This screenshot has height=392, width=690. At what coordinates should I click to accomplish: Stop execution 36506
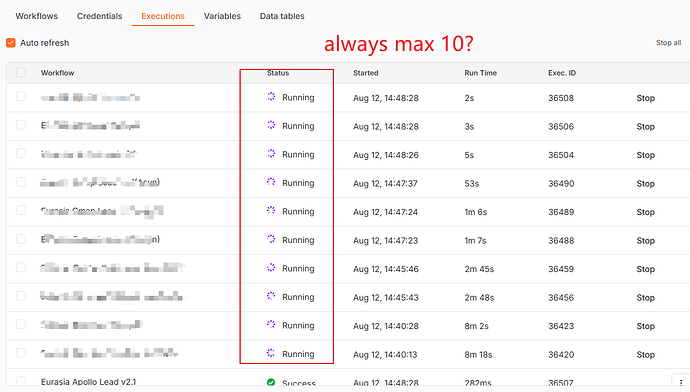(646, 127)
